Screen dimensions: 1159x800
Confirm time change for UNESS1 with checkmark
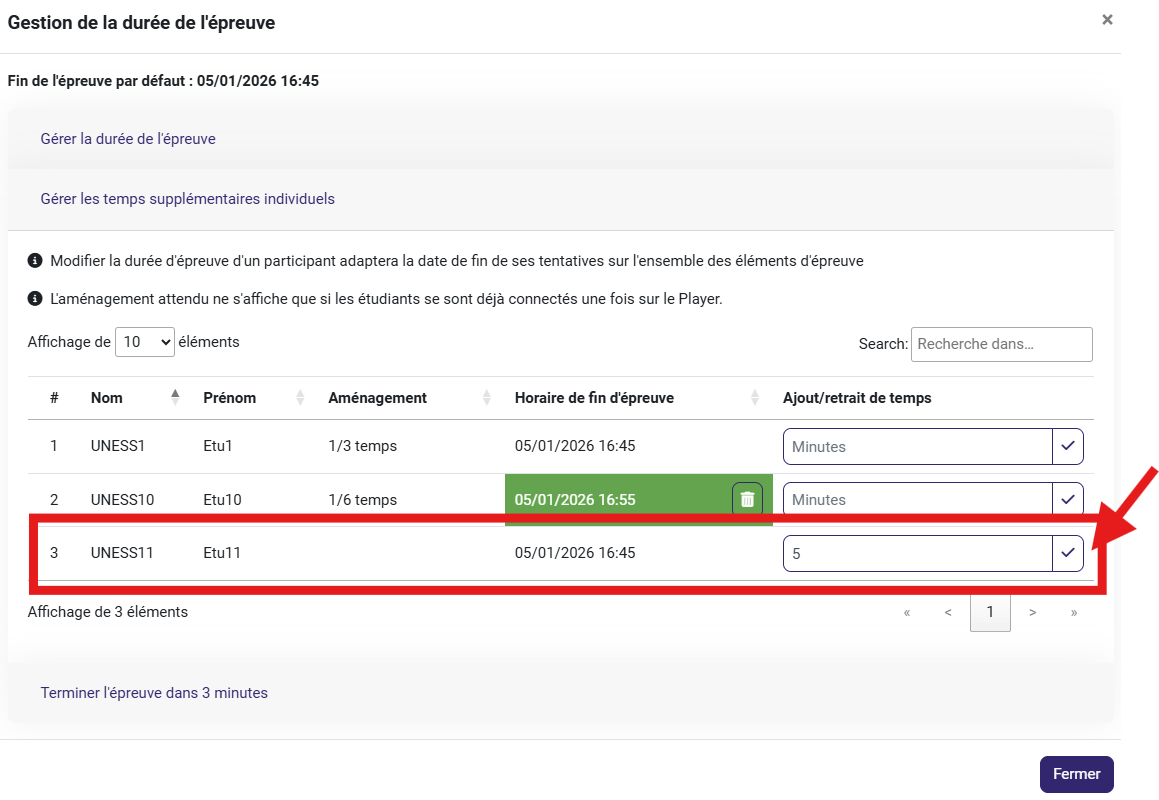(x=1068, y=446)
